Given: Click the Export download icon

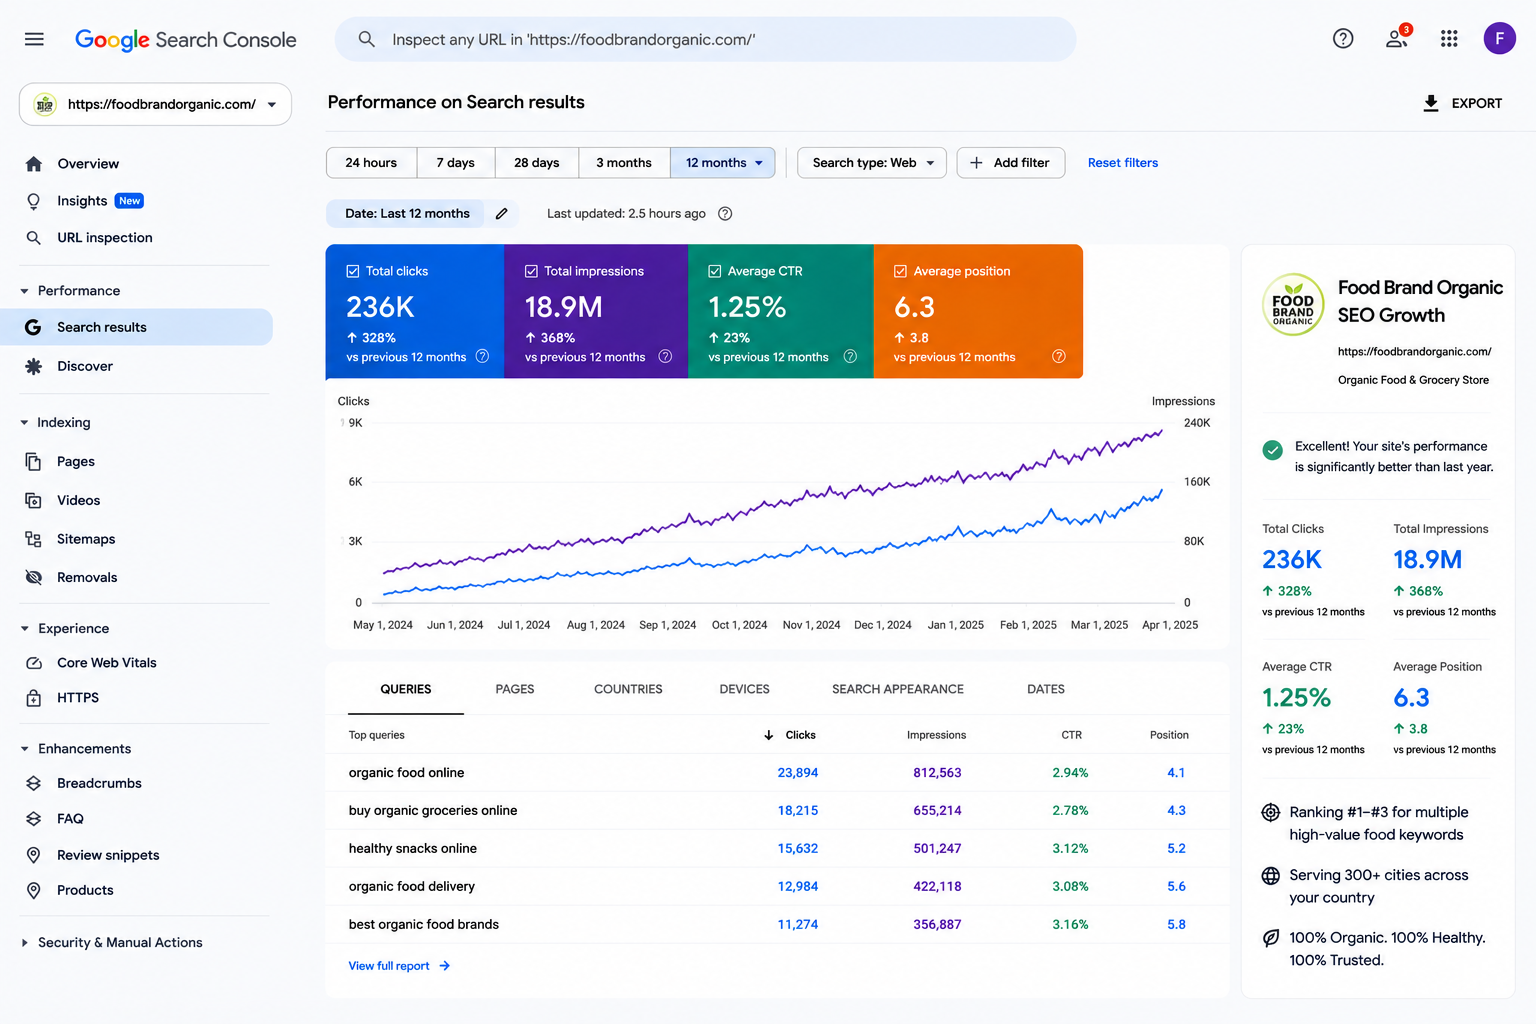Looking at the screenshot, I should coord(1431,103).
